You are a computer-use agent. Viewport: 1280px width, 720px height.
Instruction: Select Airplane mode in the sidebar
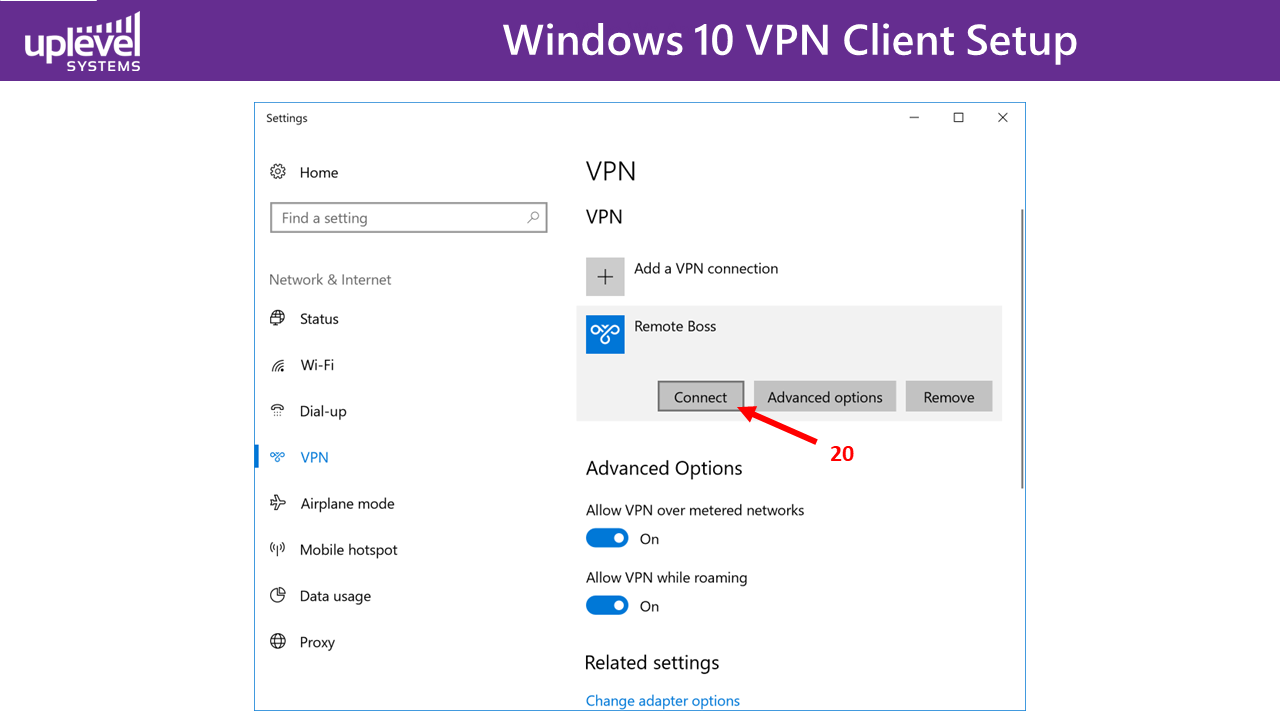(x=347, y=503)
